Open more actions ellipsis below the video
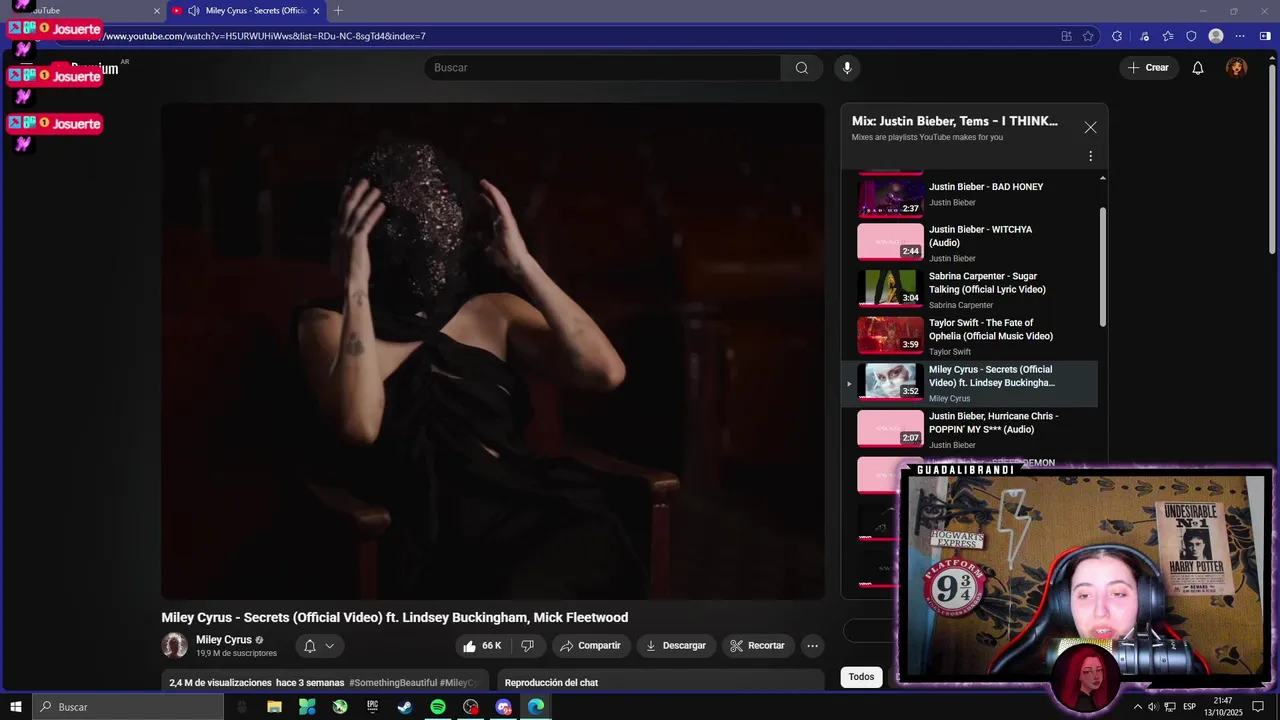Viewport: 1280px width, 720px height. [x=813, y=646]
